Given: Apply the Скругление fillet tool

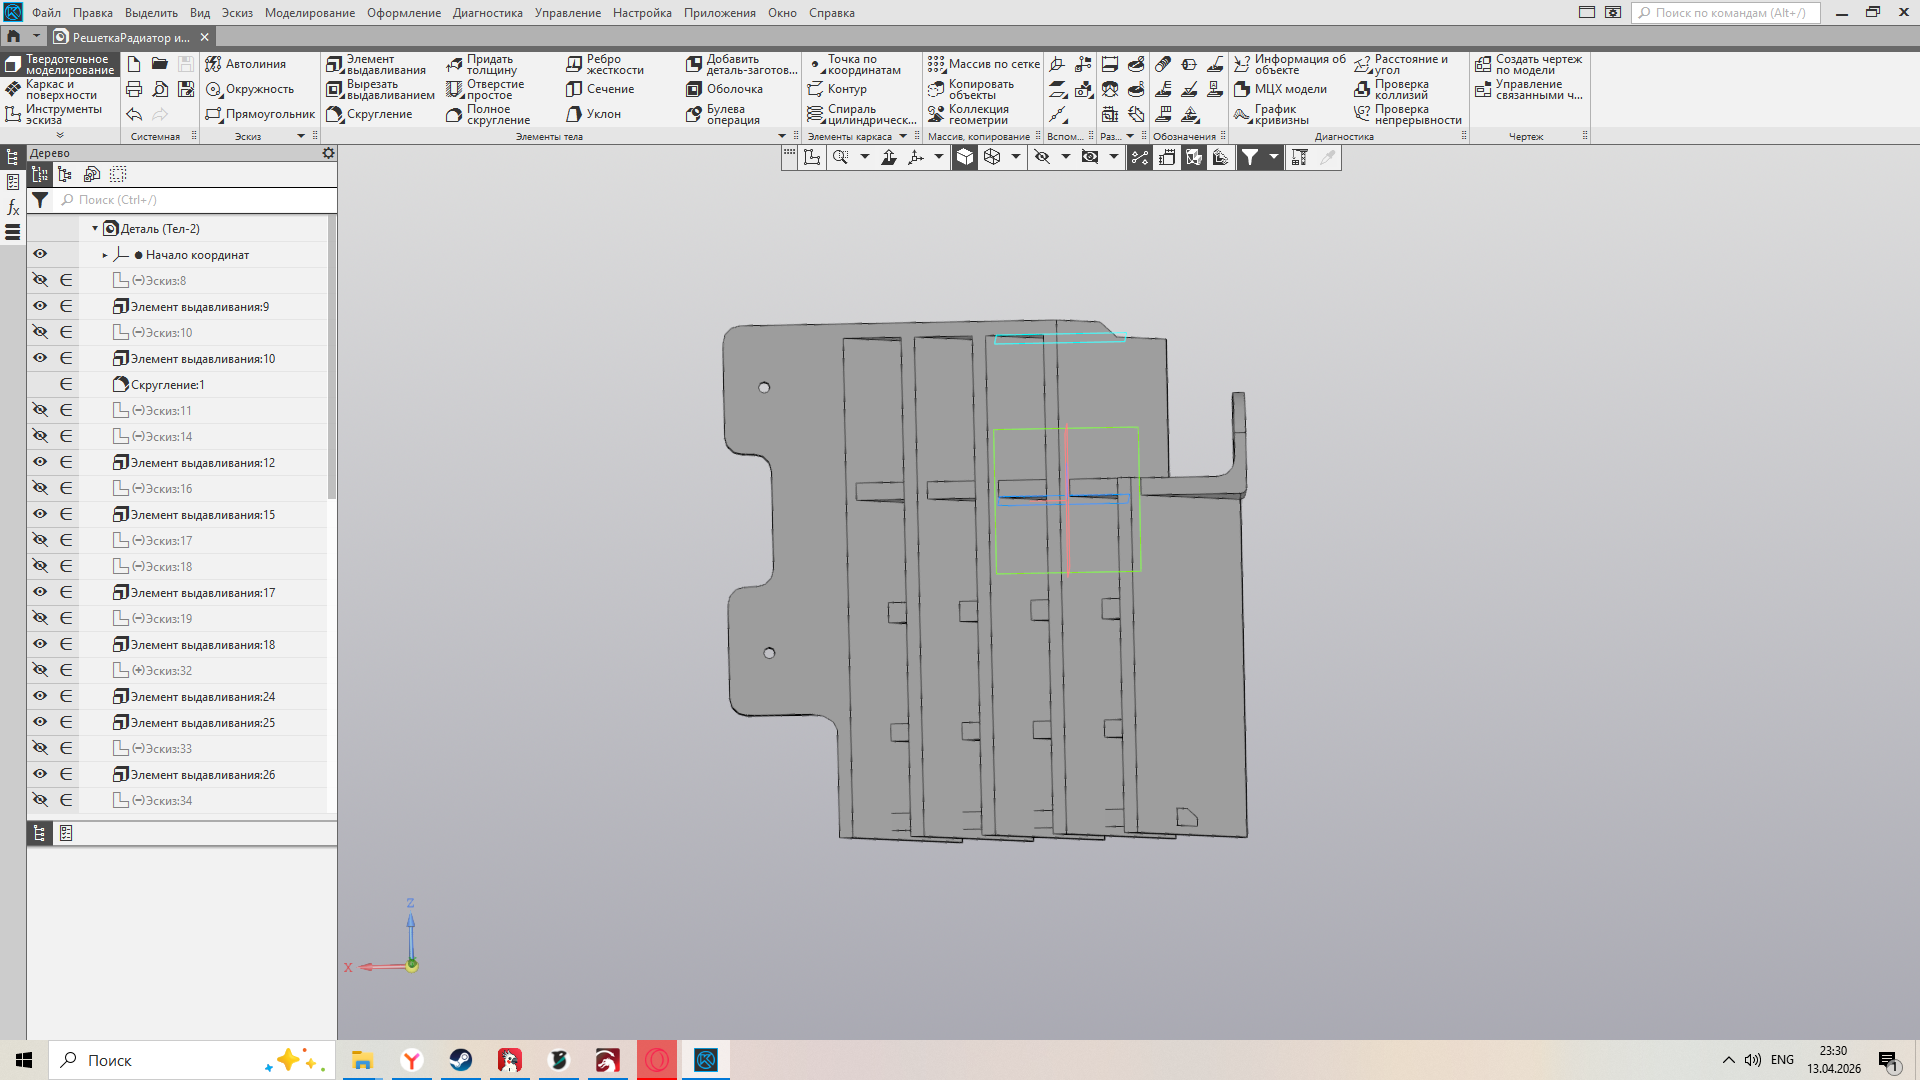Looking at the screenshot, I should [370, 114].
